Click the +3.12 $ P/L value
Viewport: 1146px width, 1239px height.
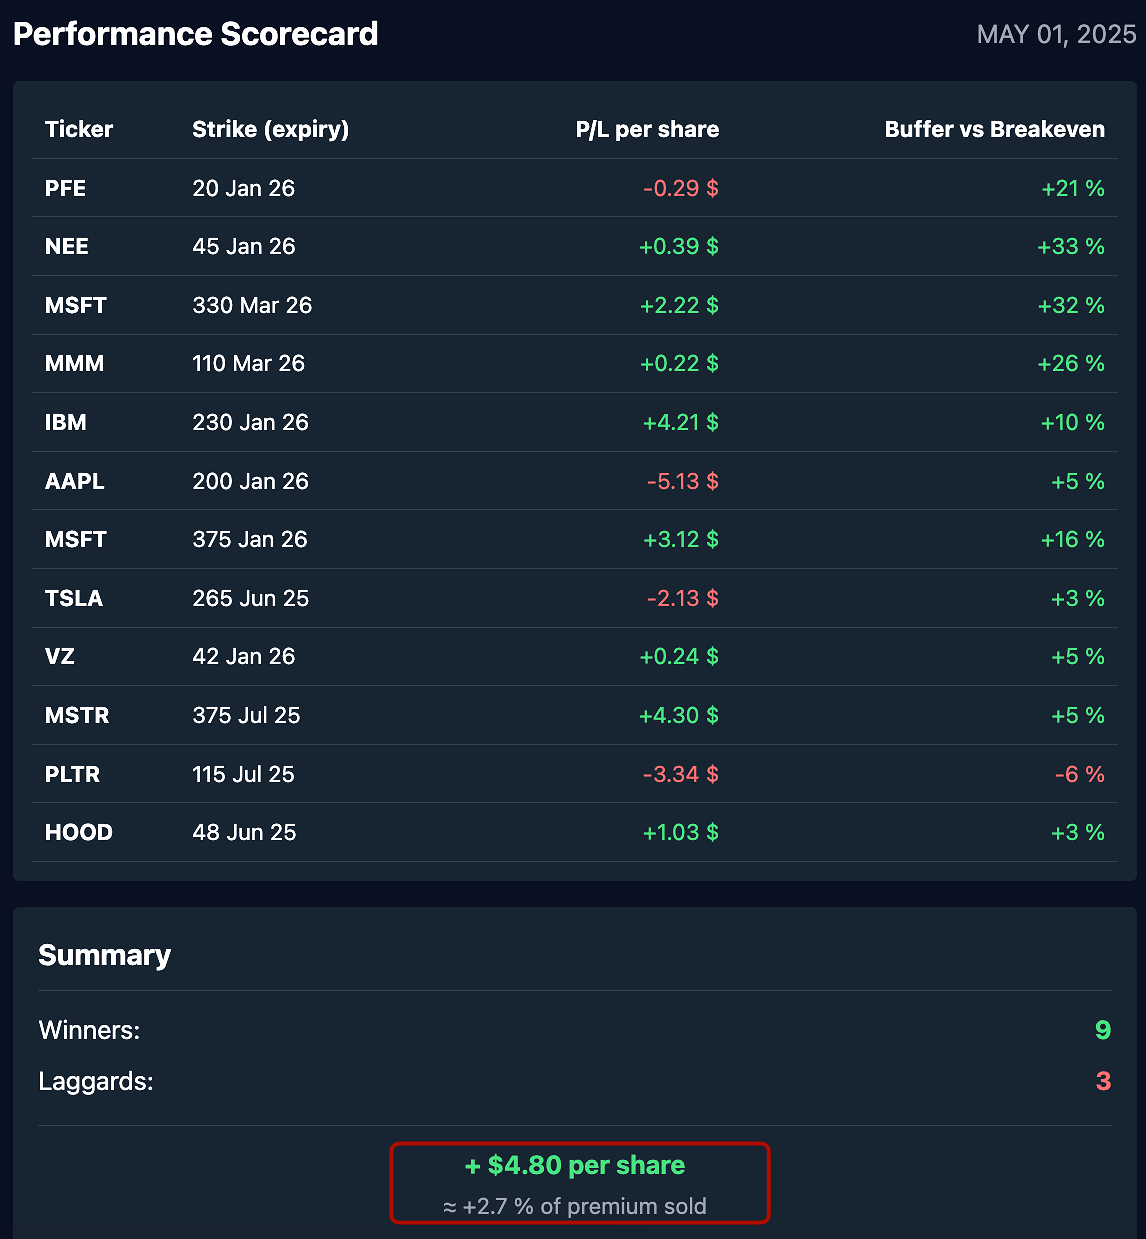(x=680, y=539)
